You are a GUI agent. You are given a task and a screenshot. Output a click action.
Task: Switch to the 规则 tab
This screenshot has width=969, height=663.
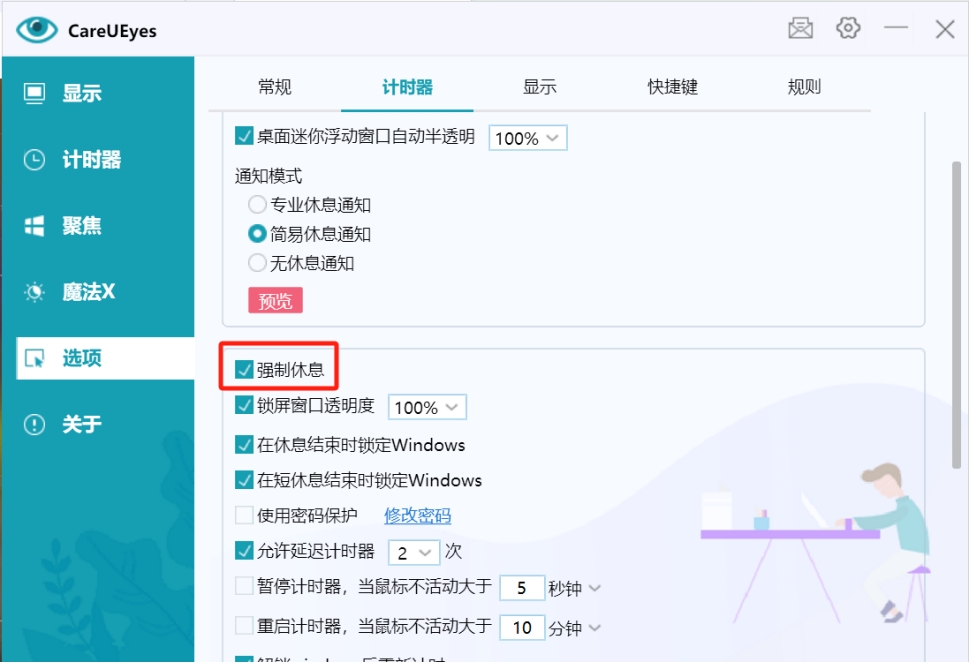[x=804, y=87]
